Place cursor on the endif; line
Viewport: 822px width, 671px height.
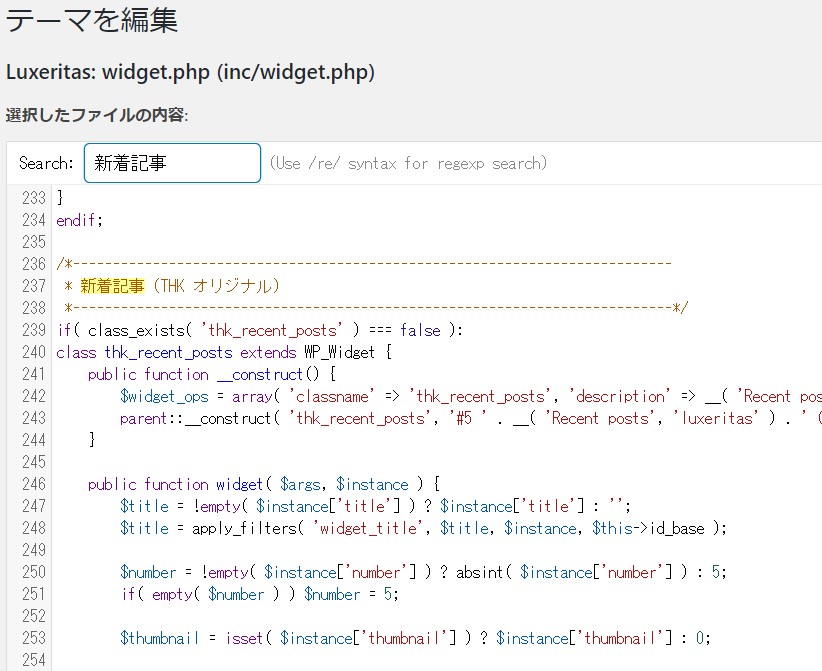tap(80, 220)
